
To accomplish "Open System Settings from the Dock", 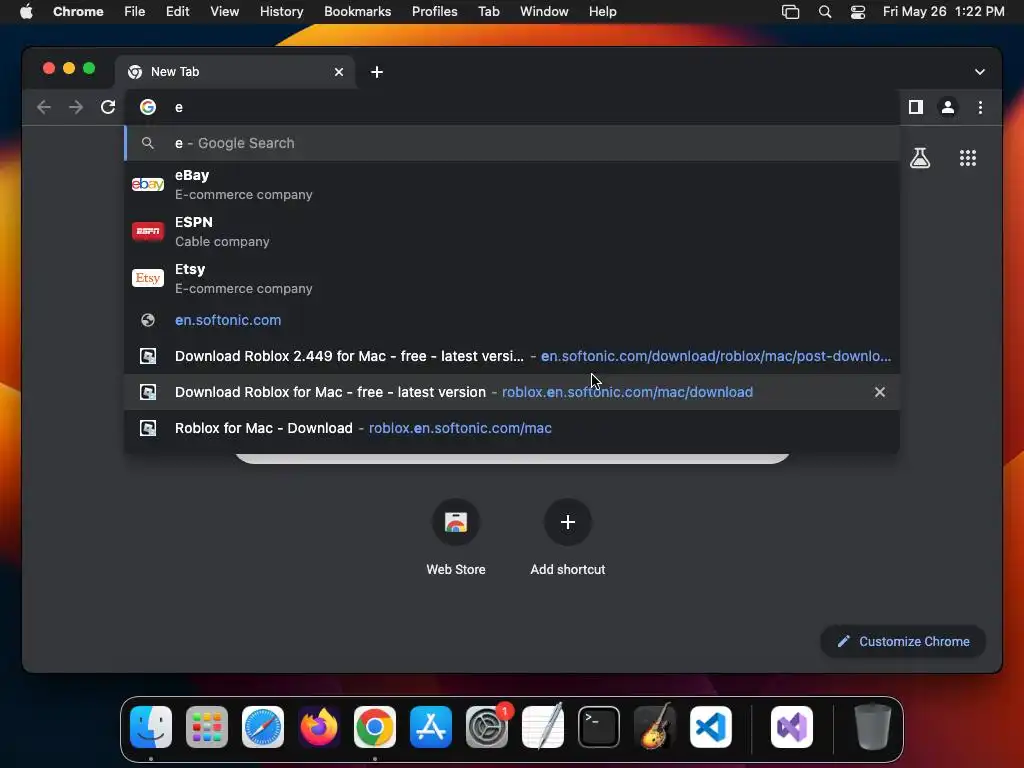I will coord(487,727).
